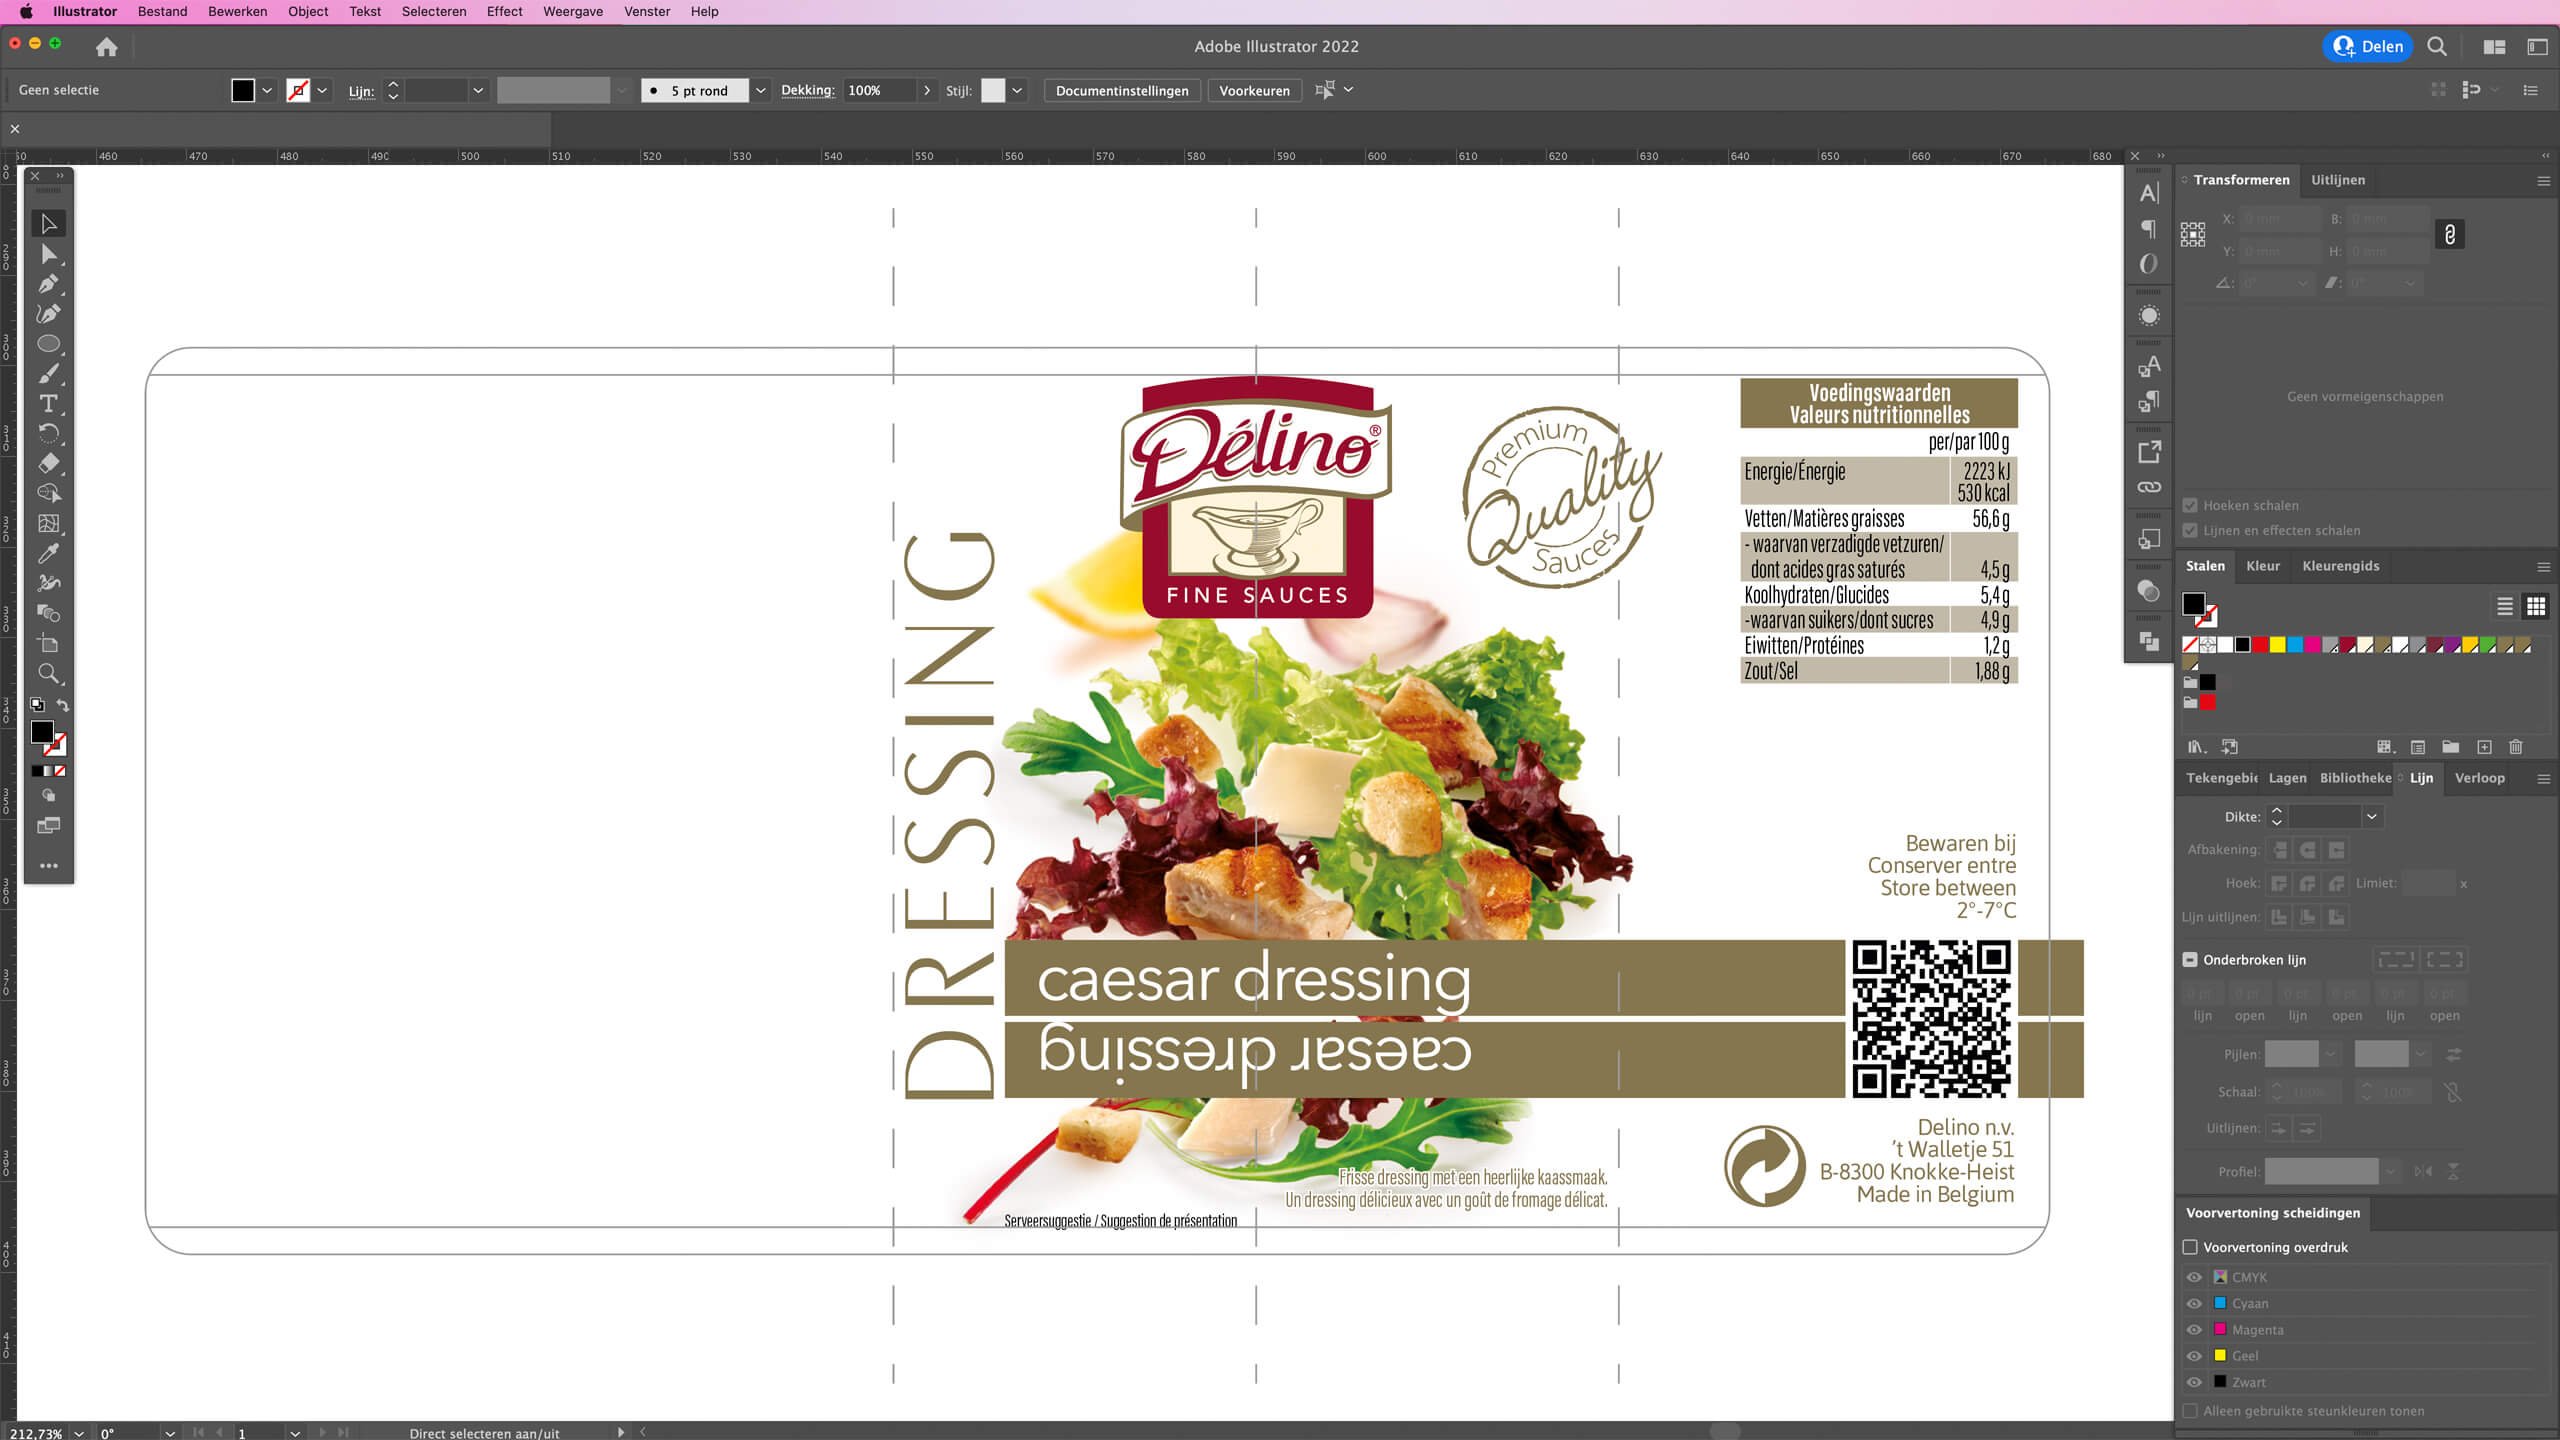The height and width of the screenshot is (1440, 2560).
Task: Select the Pen tool
Action: tap(48, 284)
